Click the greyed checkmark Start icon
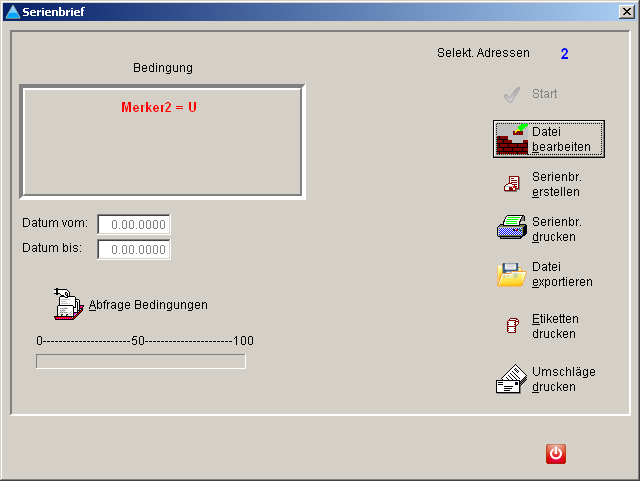This screenshot has width=640, height=481. tap(512, 95)
